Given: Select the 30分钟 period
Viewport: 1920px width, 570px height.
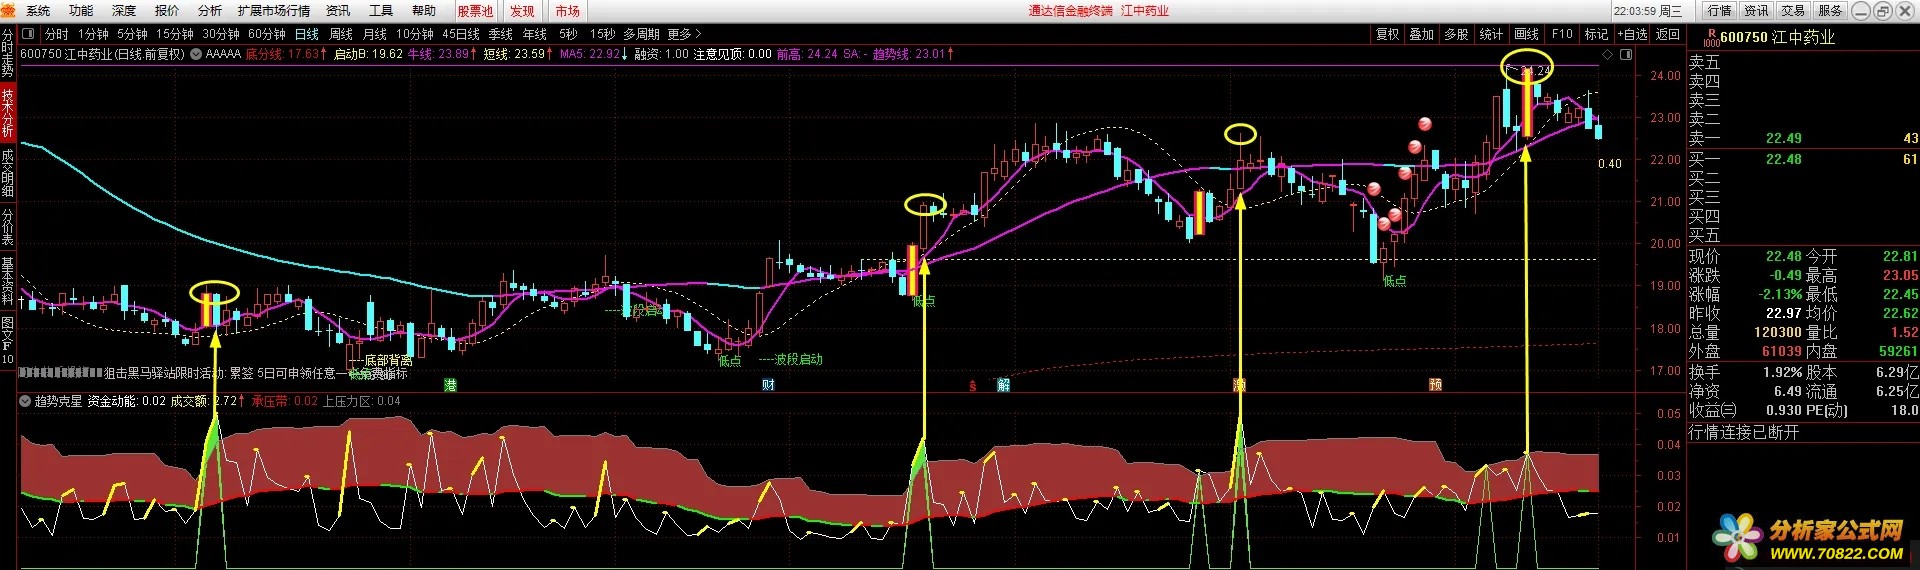Looking at the screenshot, I should tap(221, 34).
